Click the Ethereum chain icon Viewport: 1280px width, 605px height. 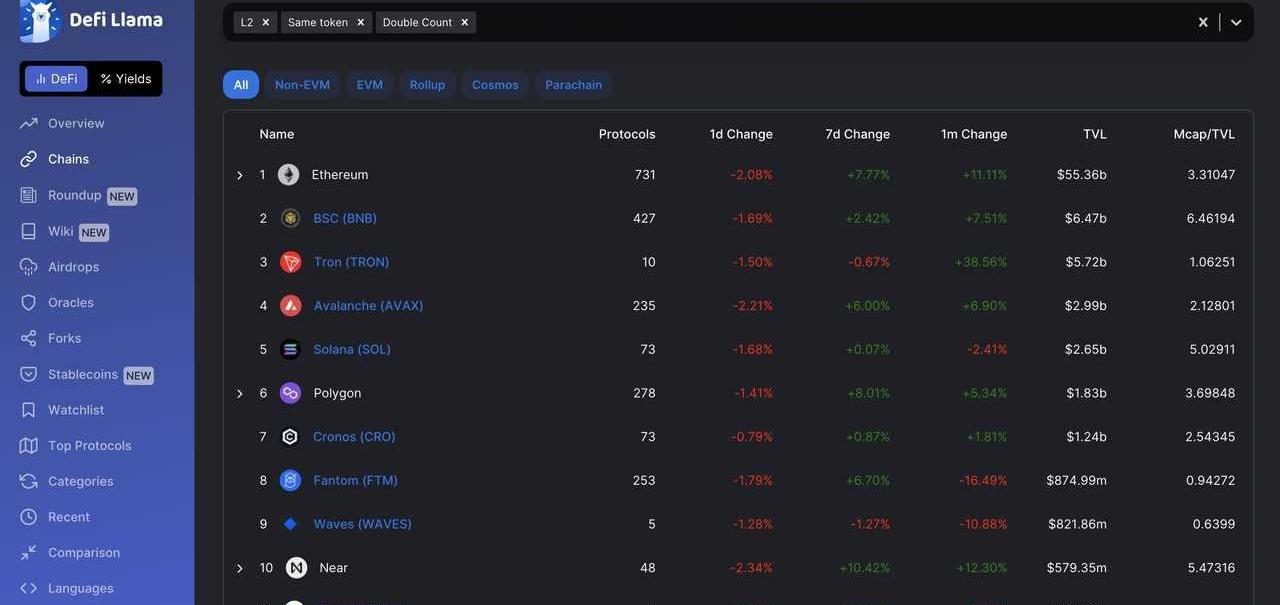click(x=288, y=175)
